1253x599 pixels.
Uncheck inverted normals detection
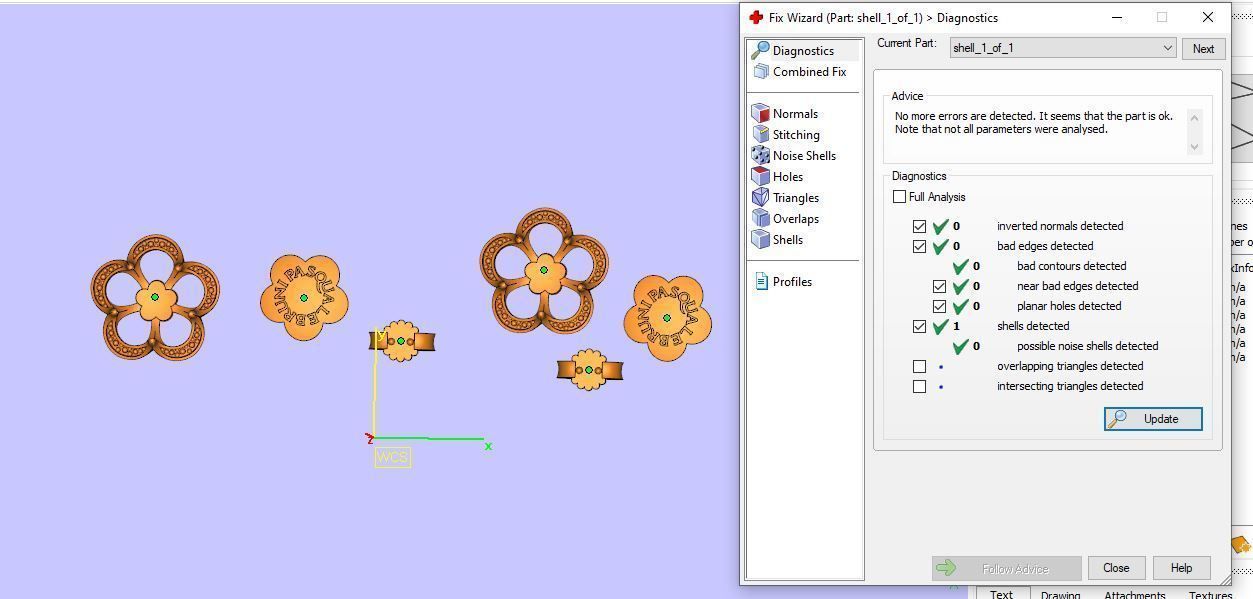click(x=919, y=226)
